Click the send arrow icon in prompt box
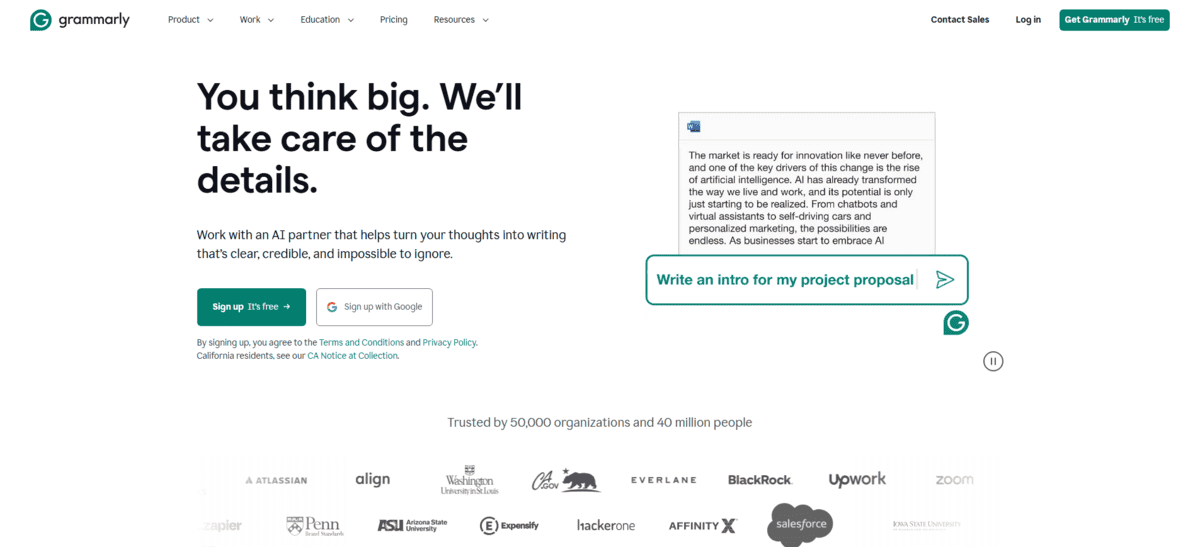 (944, 280)
